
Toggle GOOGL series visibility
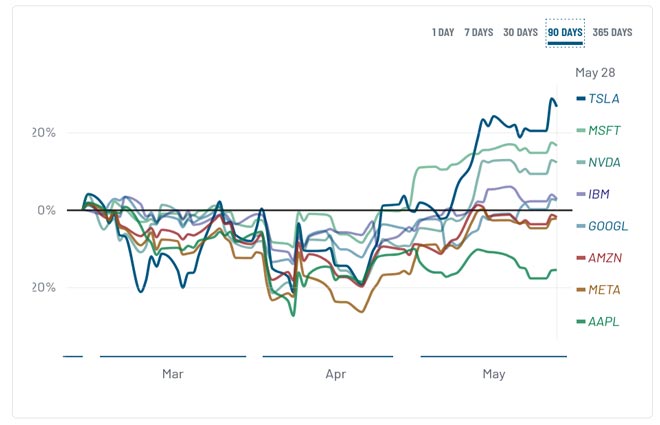tap(607, 226)
